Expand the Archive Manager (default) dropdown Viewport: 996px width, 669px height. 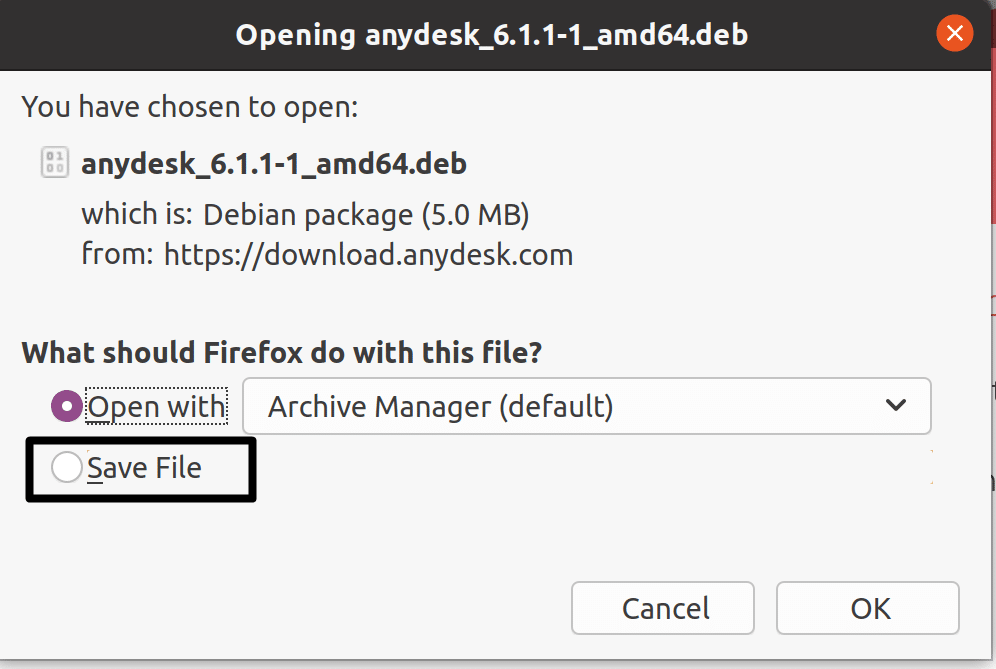click(x=586, y=406)
